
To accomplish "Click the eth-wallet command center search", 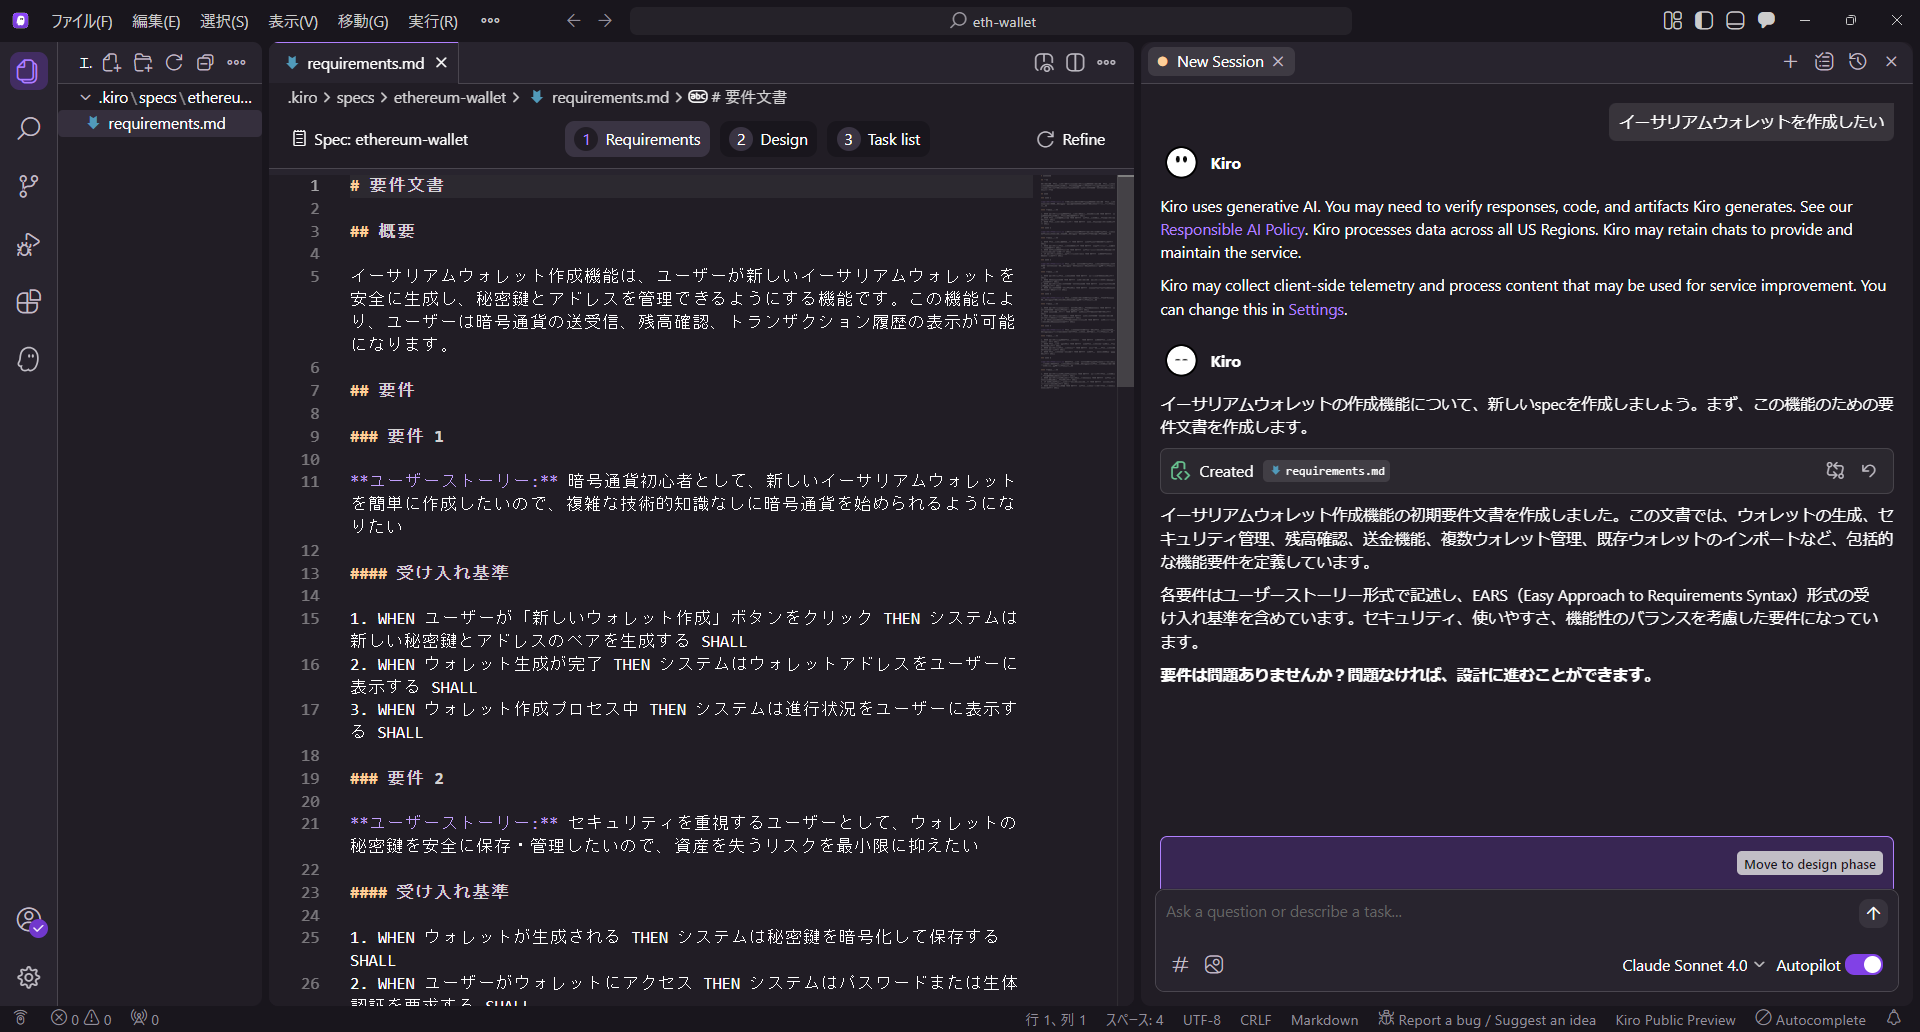I will [991, 21].
